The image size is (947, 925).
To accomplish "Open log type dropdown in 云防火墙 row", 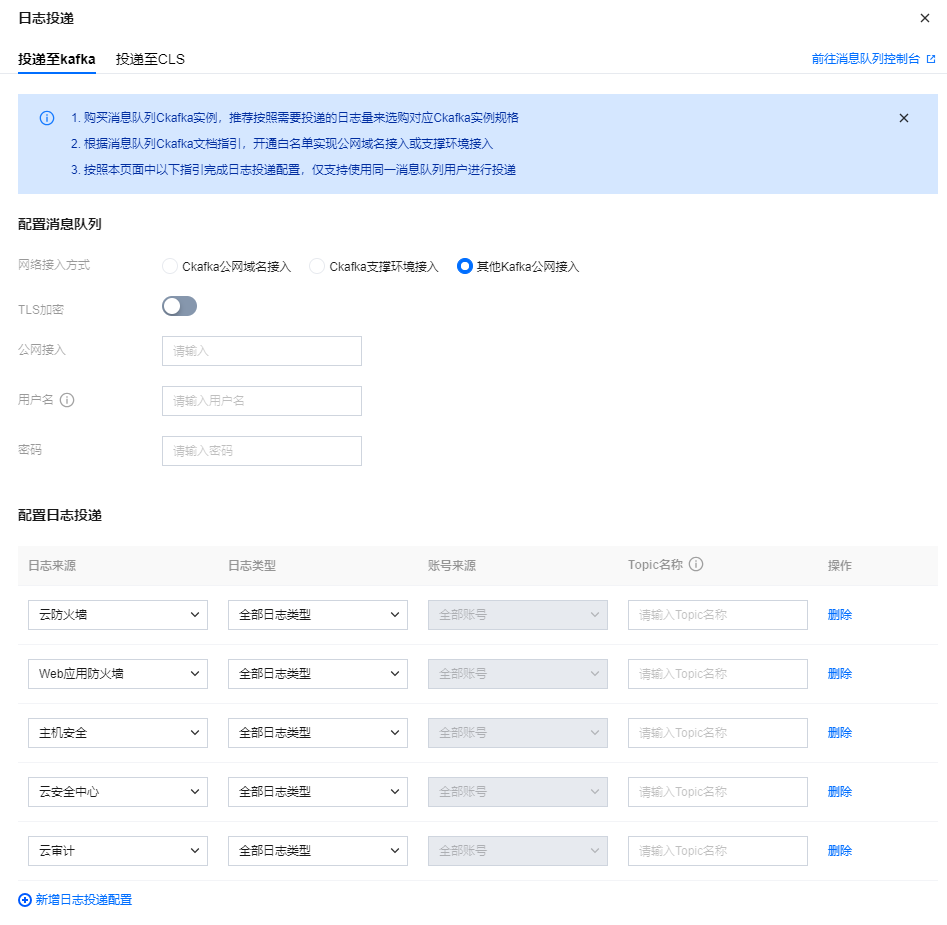I will 318,615.
